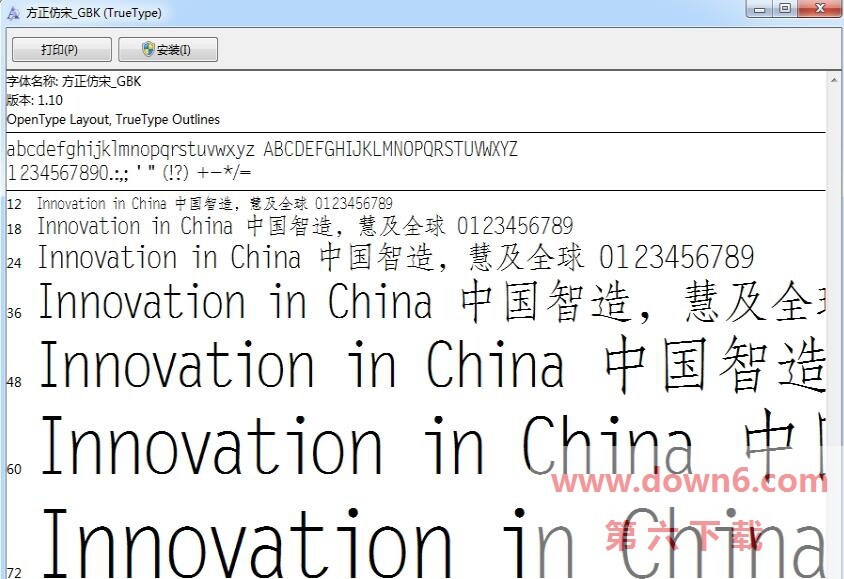Click the OpenType Layout, TrueType Outlines text

[x=113, y=119]
